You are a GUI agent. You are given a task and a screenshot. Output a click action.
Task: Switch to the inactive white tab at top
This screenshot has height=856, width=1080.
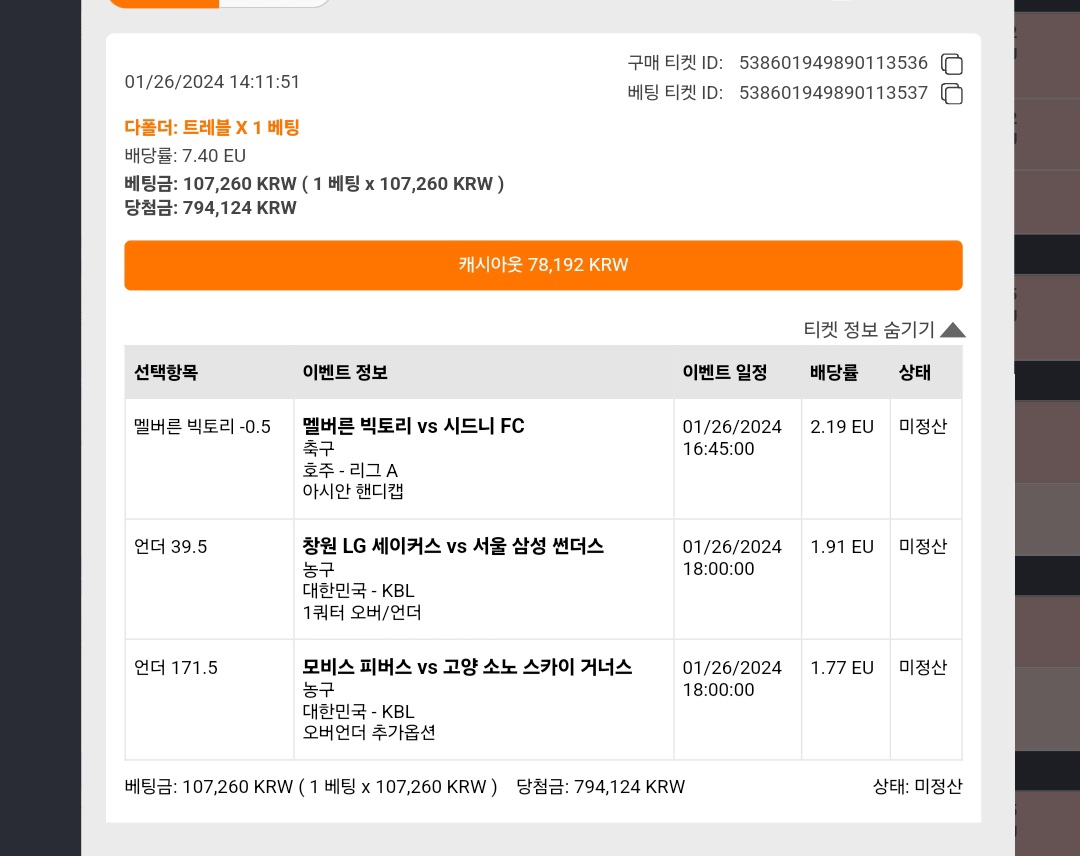click(x=274, y=3)
